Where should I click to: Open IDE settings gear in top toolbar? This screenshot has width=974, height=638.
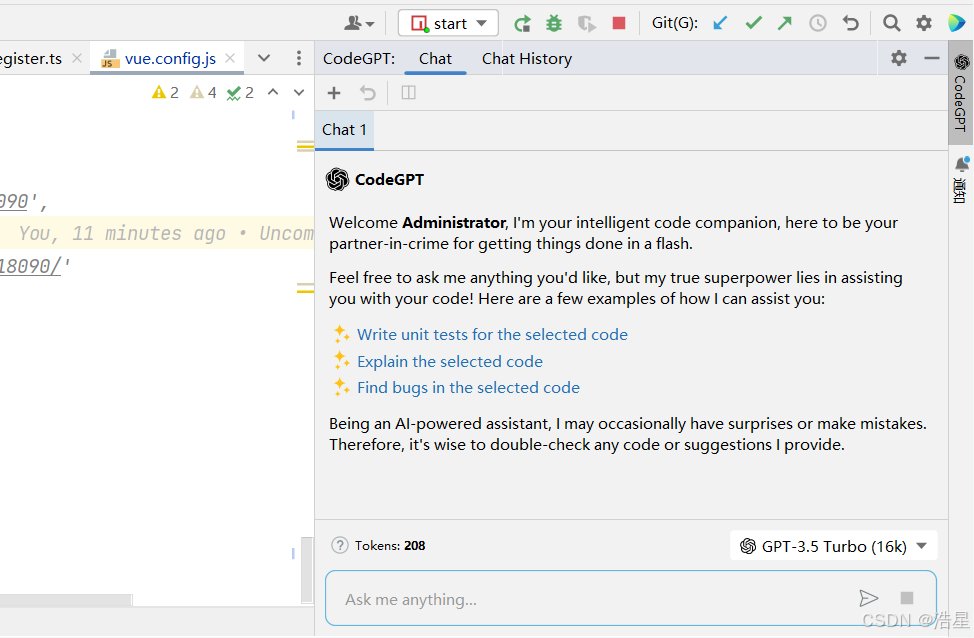(924, 23)
